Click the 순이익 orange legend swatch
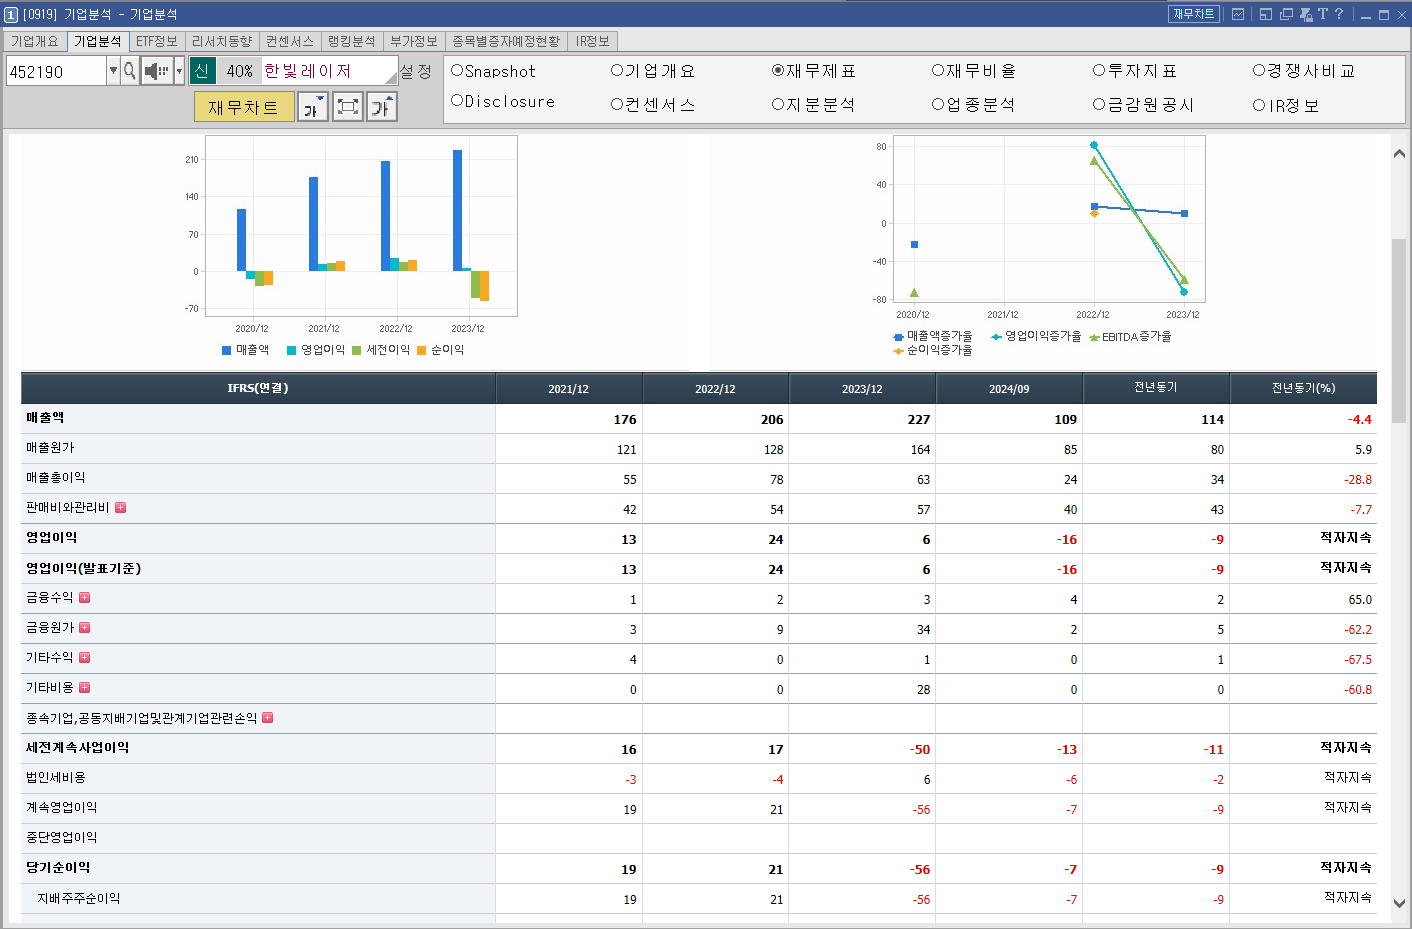Viewport: 1412px width, 929px height. tap(422, 350)
